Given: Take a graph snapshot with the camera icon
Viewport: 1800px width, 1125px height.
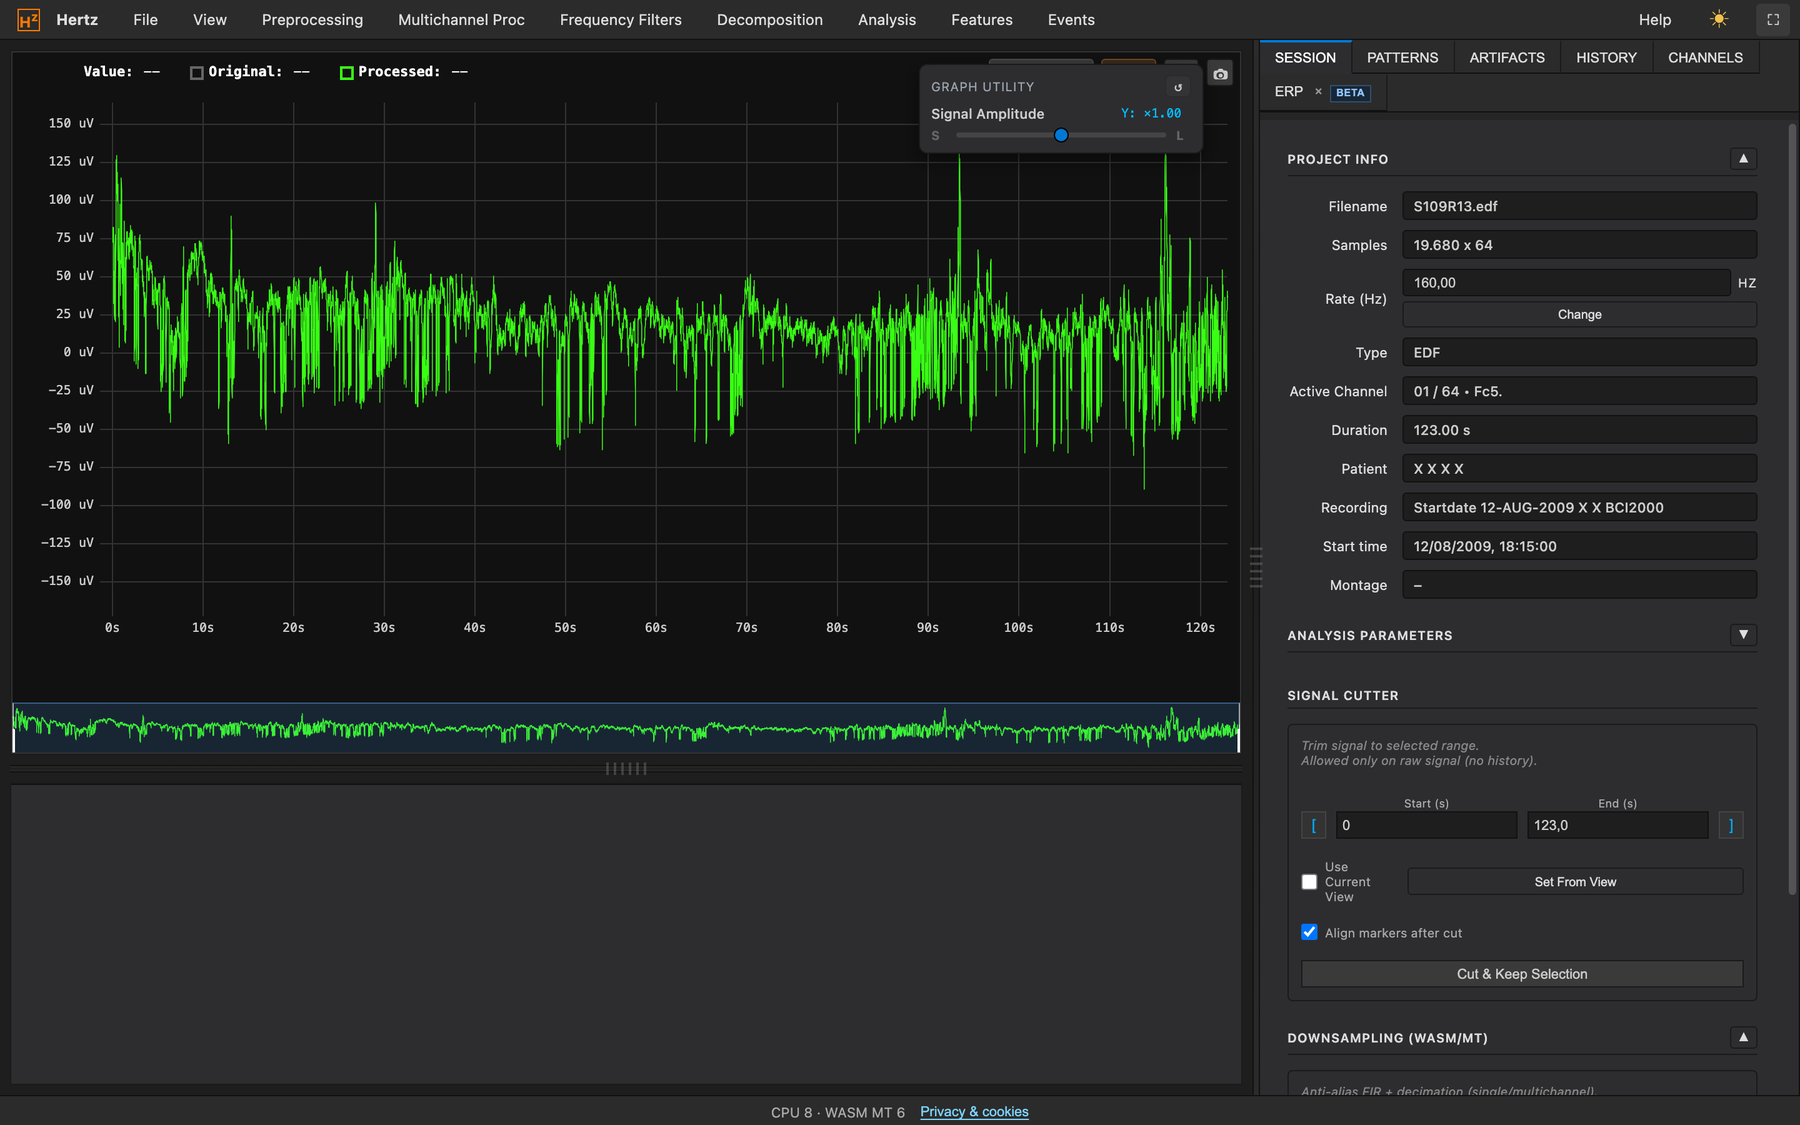Looking at the screenshot, I should coord(1220,74).
